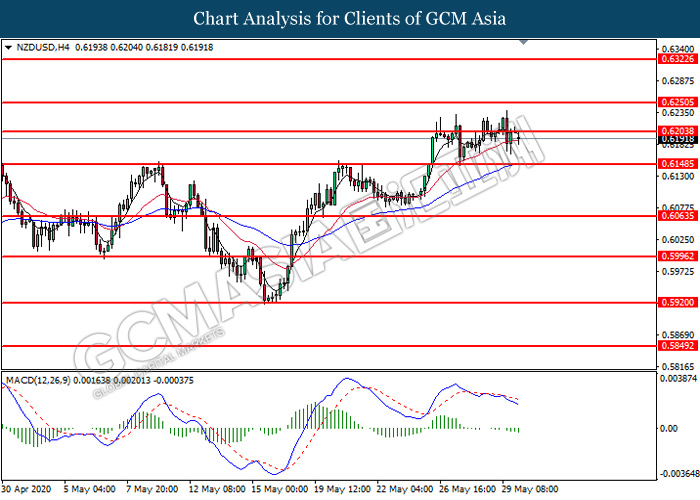Select the 0.63226 resistance level label
700x500 pixels.
point(677,59)
